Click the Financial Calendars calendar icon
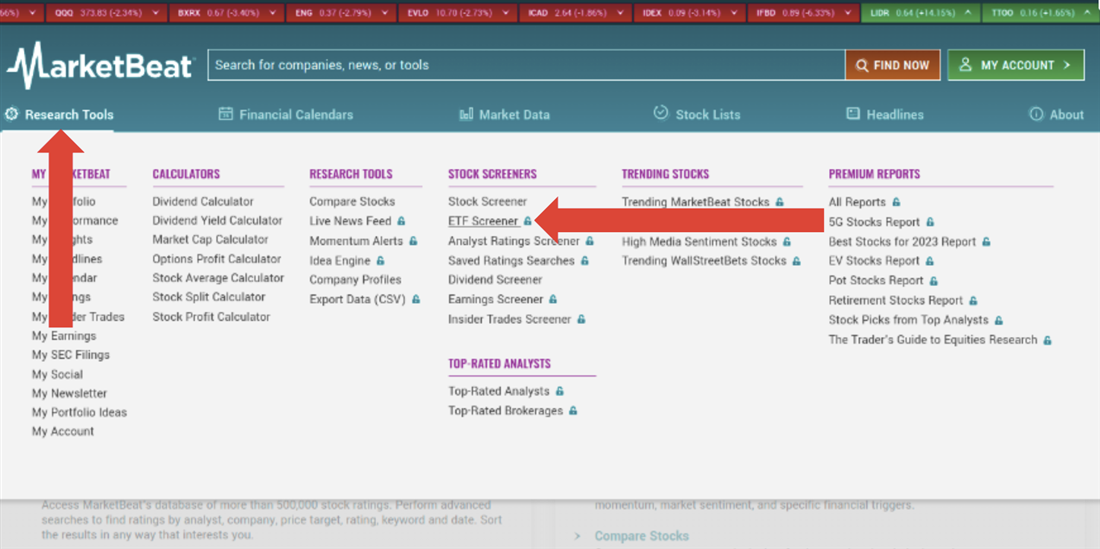Image resolution: width=1100 pixels, height=549 pixels. pyautogui.click(x=226, y=114)
